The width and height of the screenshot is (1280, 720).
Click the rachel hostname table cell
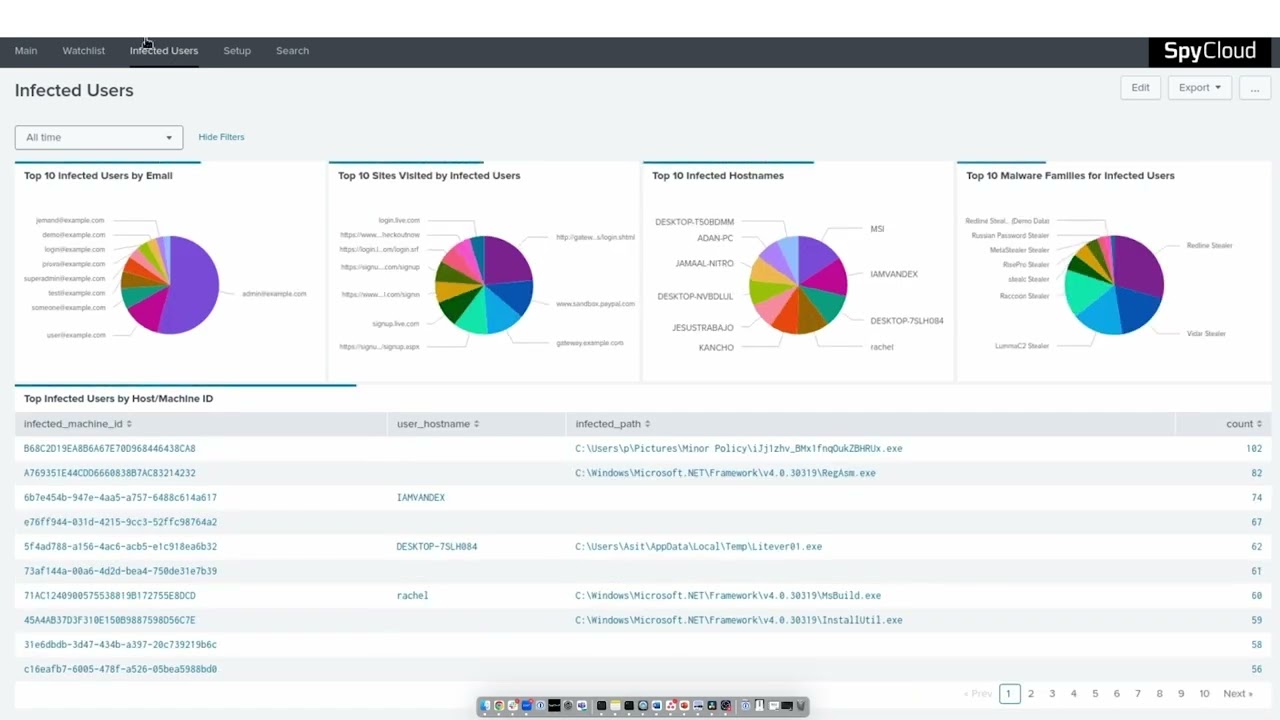click(x=412, y=596)
